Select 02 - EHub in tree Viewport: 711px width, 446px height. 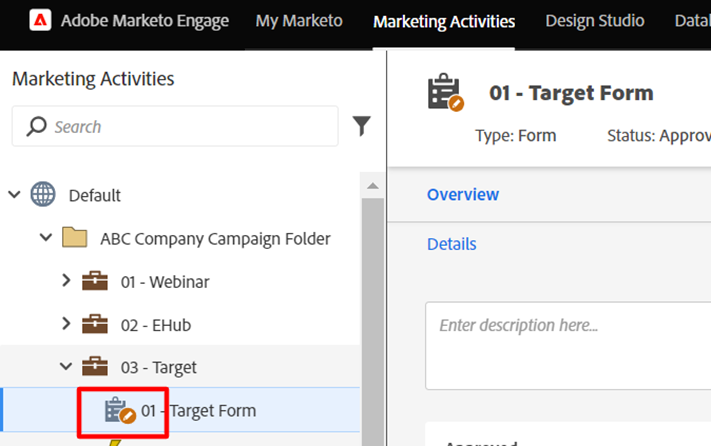coord(156,325)
